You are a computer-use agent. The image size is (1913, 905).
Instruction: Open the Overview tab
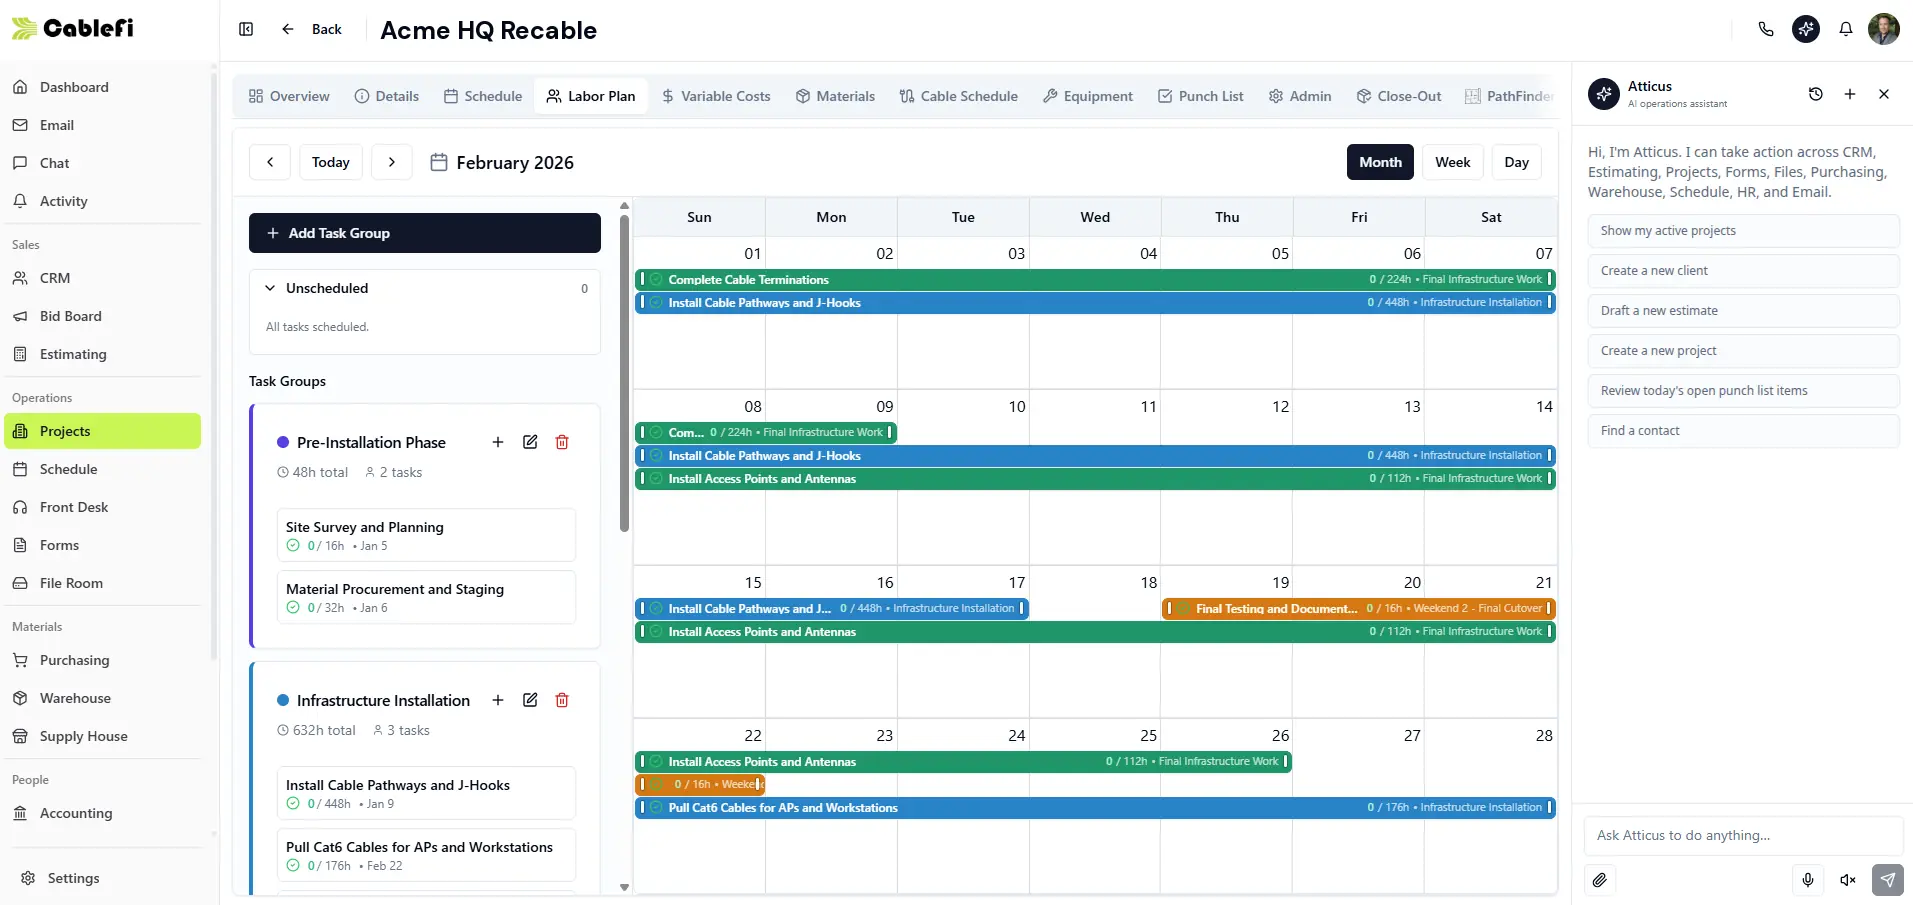click(x=289, y=96)
